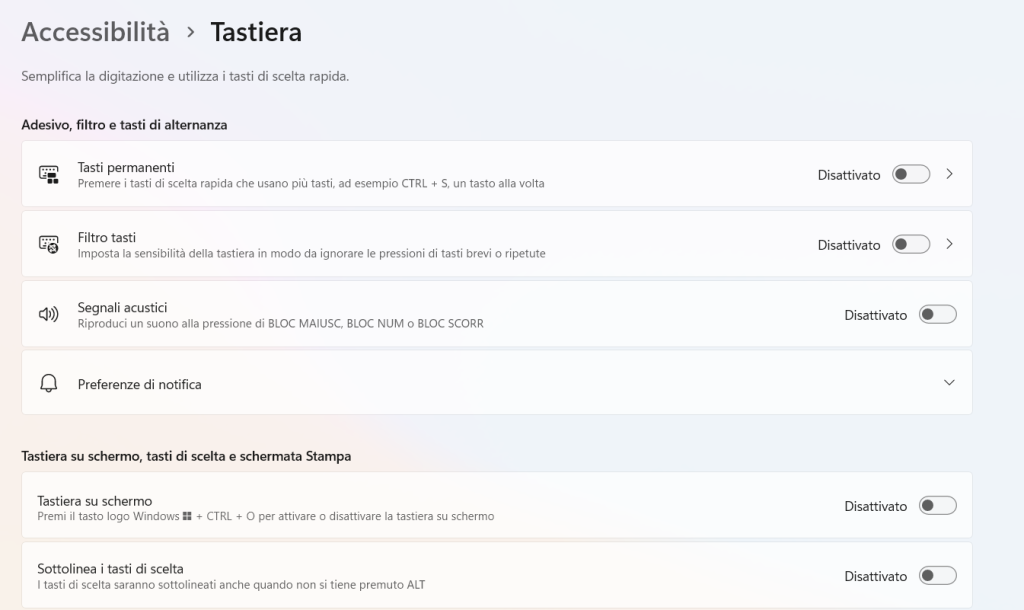Turn on the Filtro tasti switch
This screenshot has width=1024, height=610.
pyautogui.click(x=910, y=245)
